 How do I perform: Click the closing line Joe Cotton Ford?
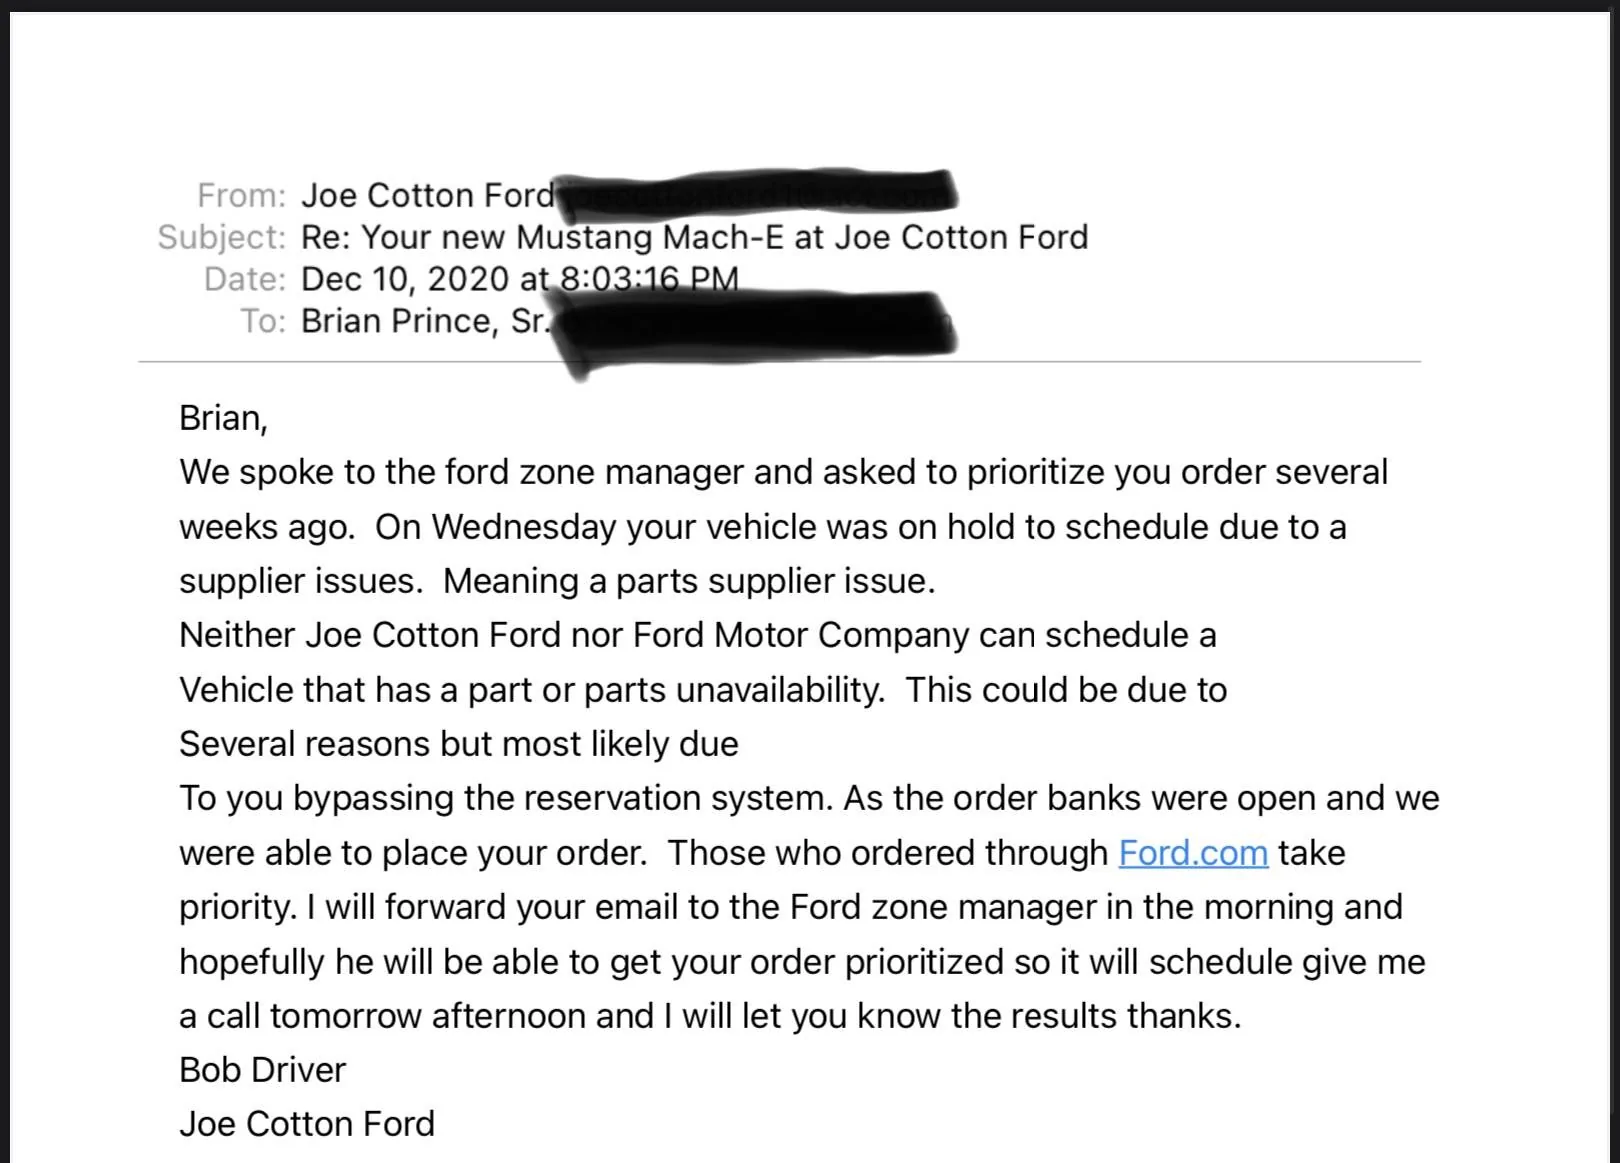tap(307, 1124)
